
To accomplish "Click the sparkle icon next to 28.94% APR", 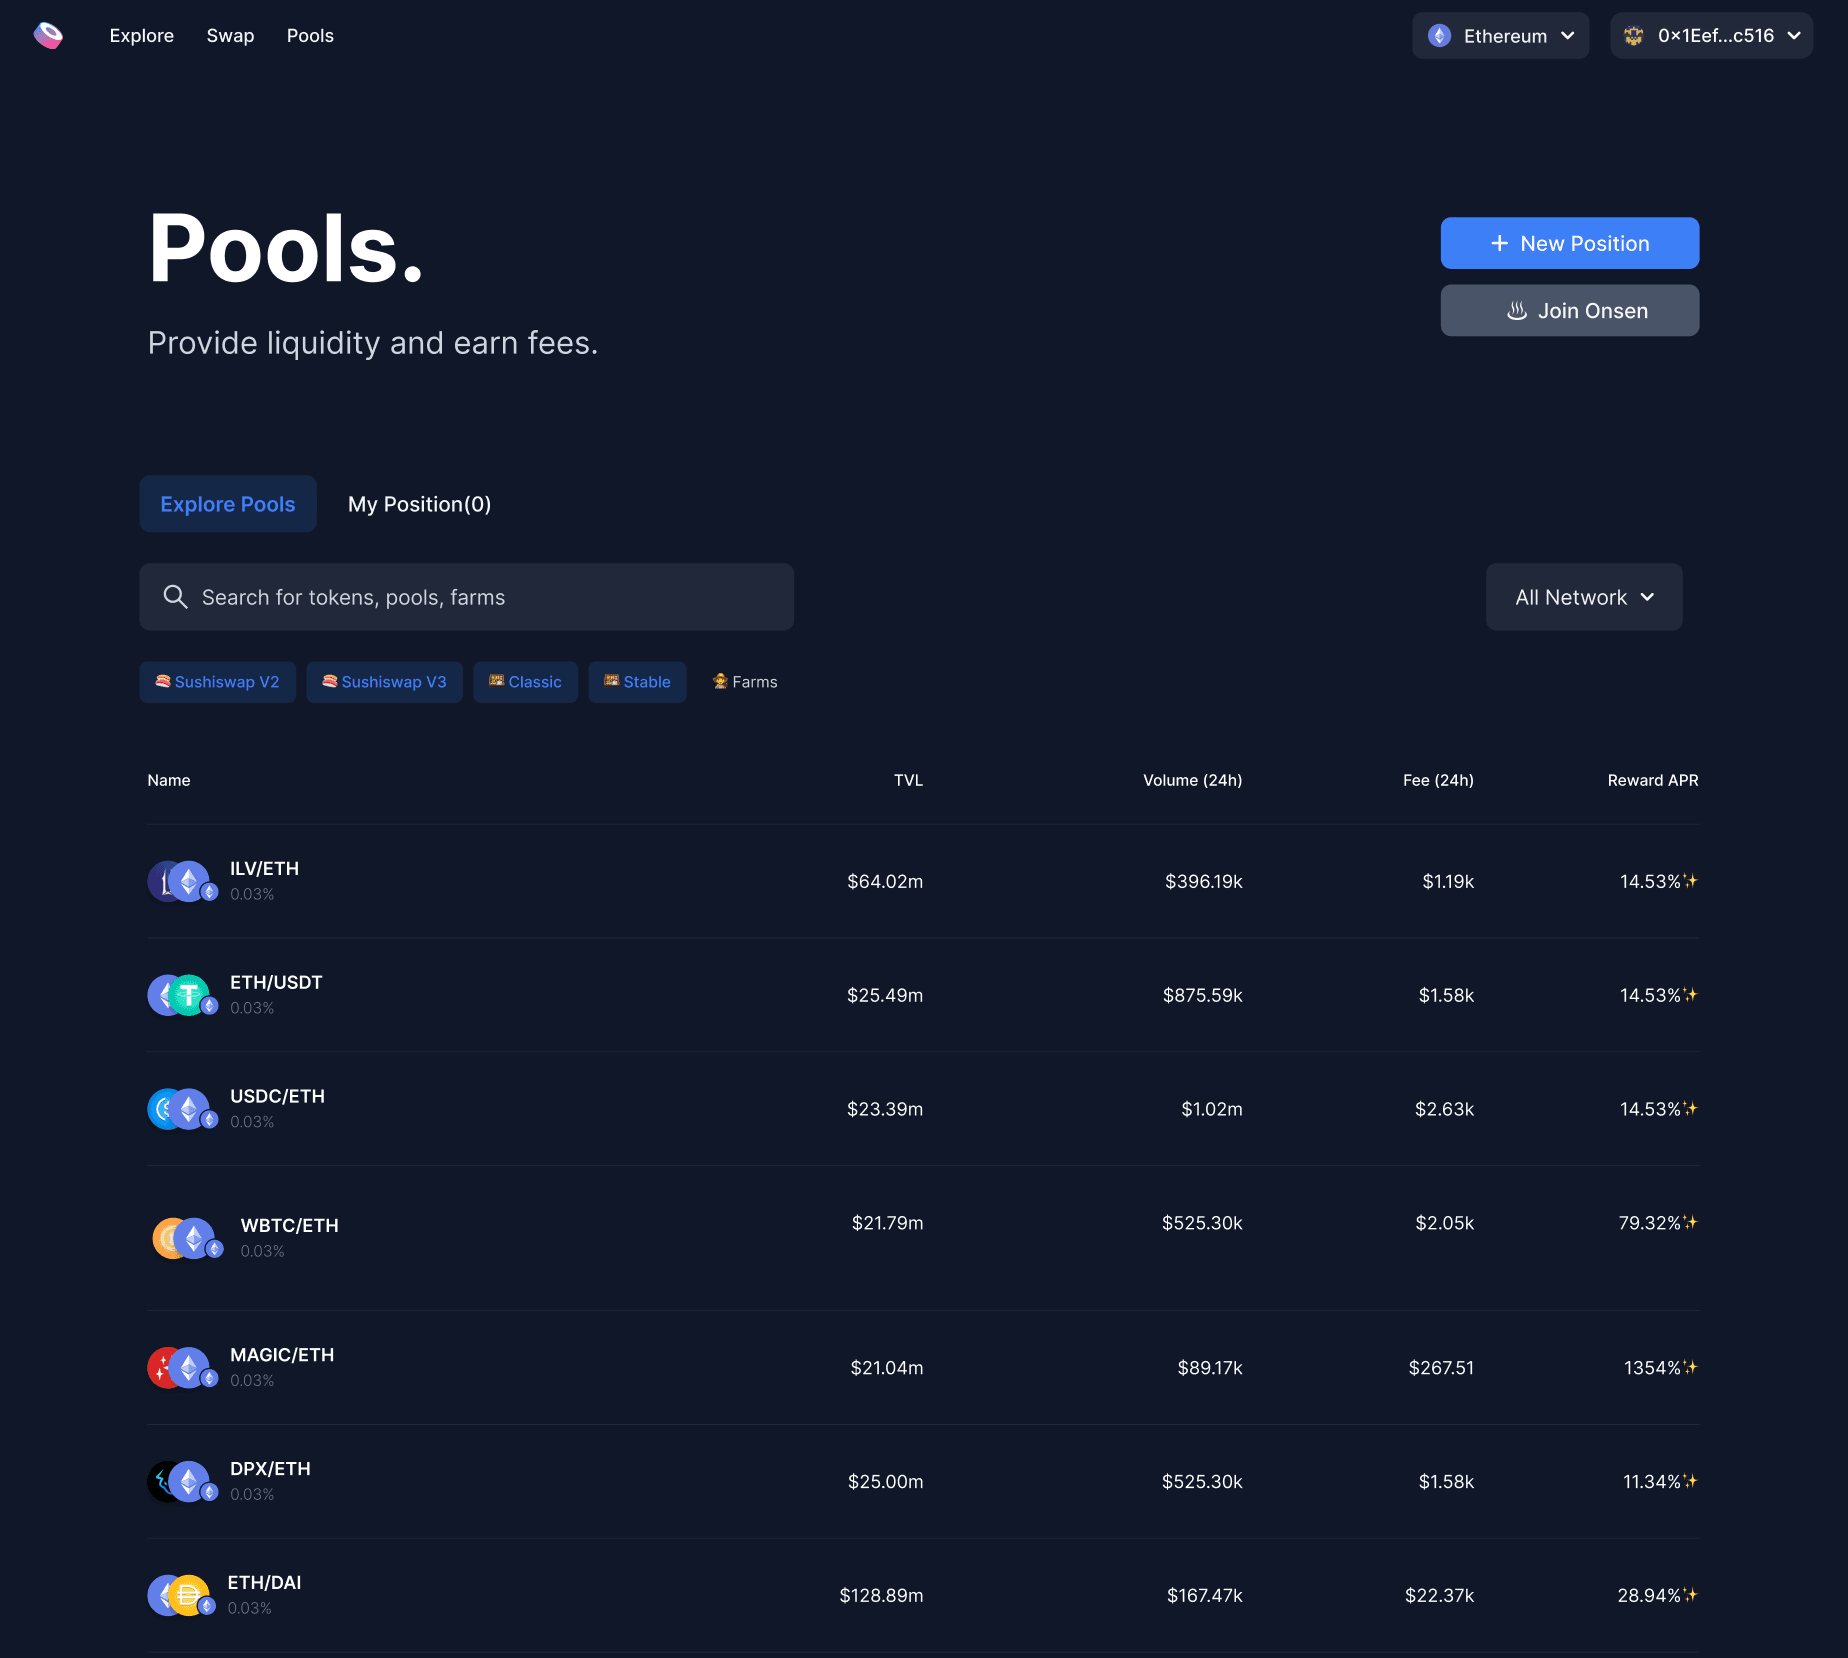I will (1690, 1595).
